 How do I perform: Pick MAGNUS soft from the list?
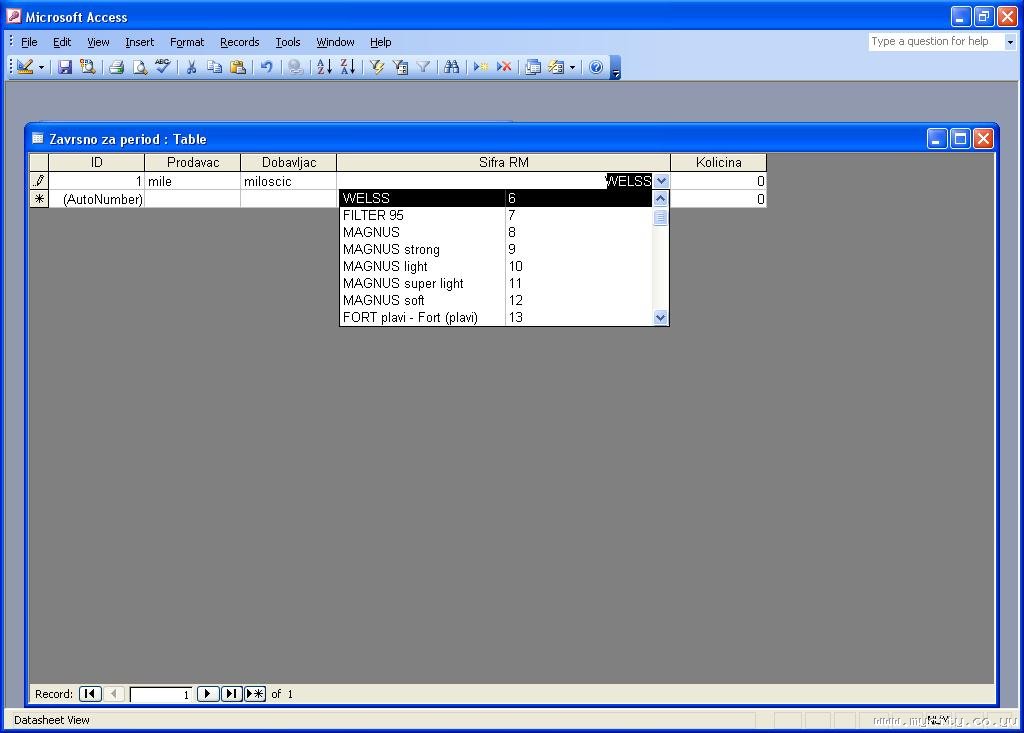click(496, 300)
